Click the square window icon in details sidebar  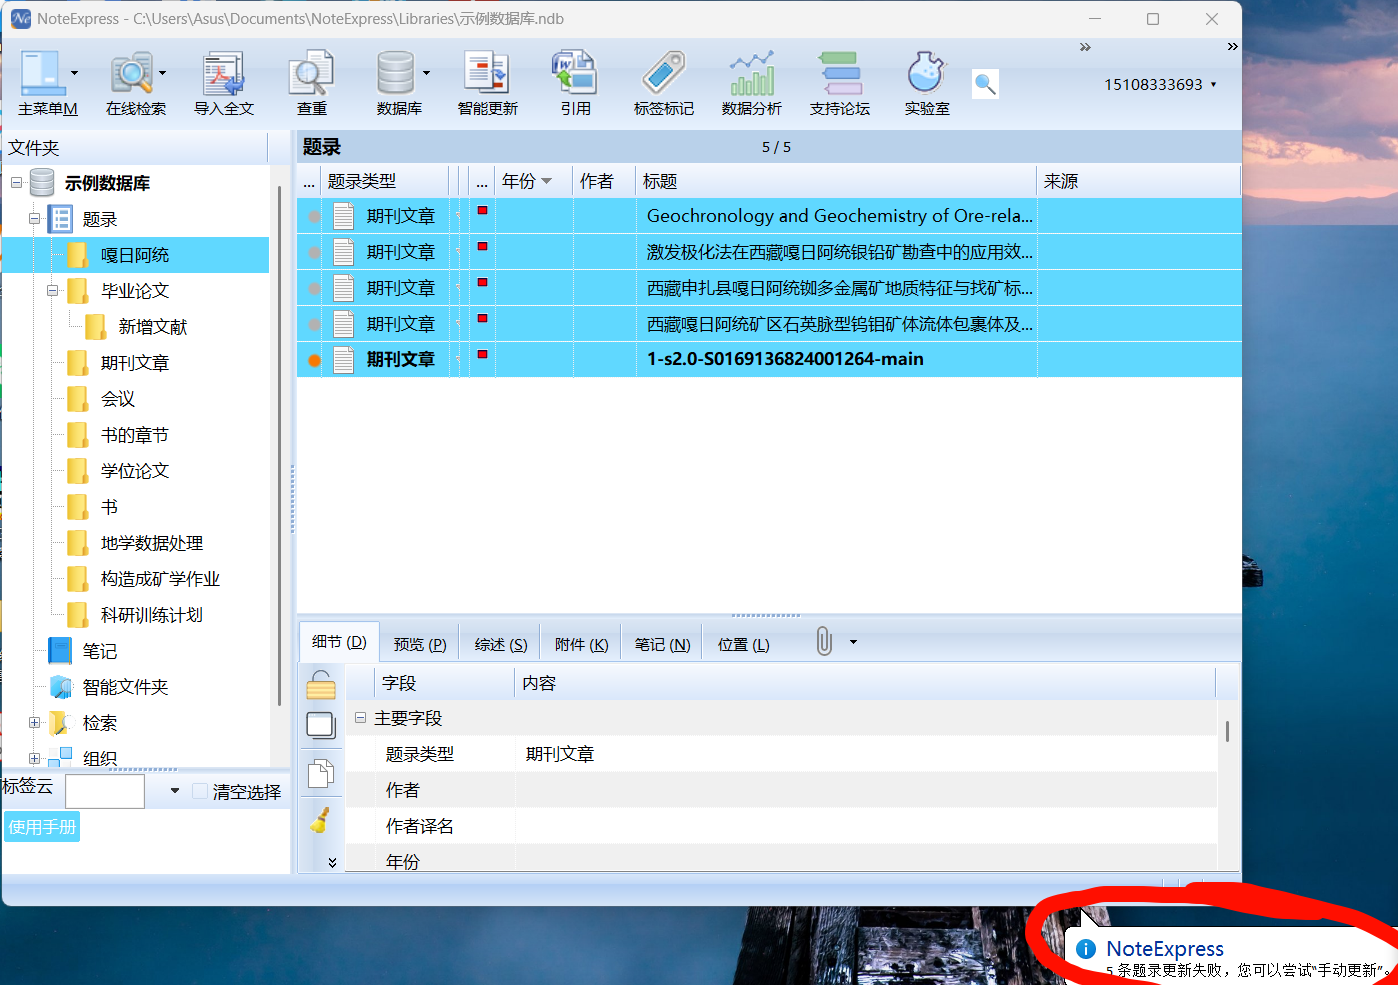point(321,726)
